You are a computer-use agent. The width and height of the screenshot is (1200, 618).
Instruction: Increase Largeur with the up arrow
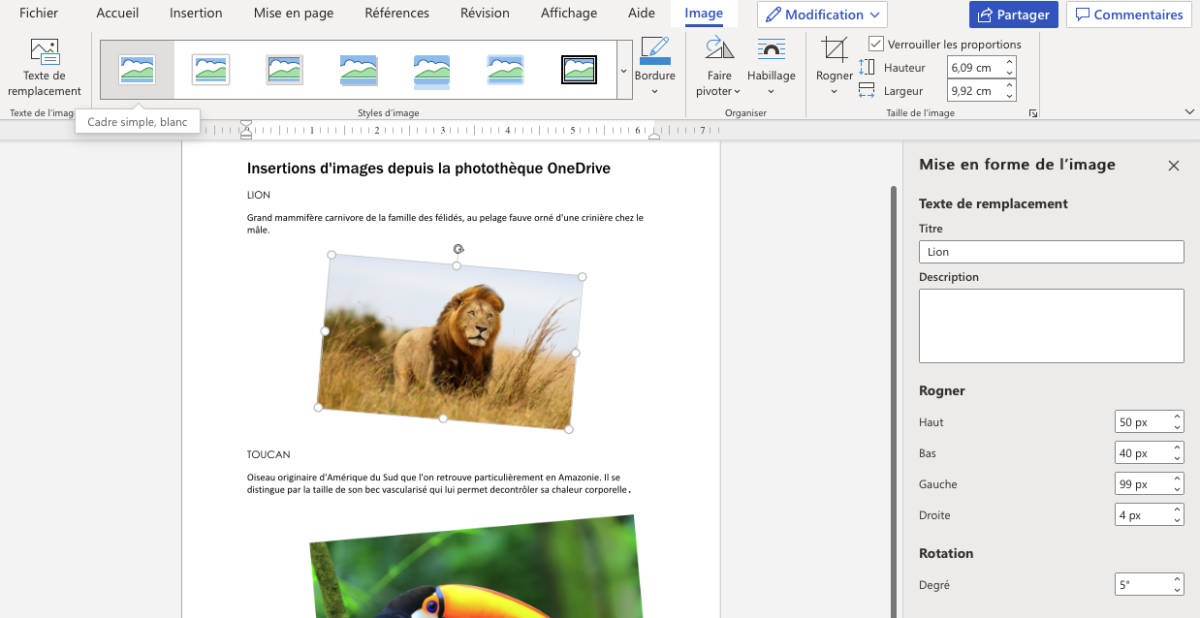[x=1010, y=85]
